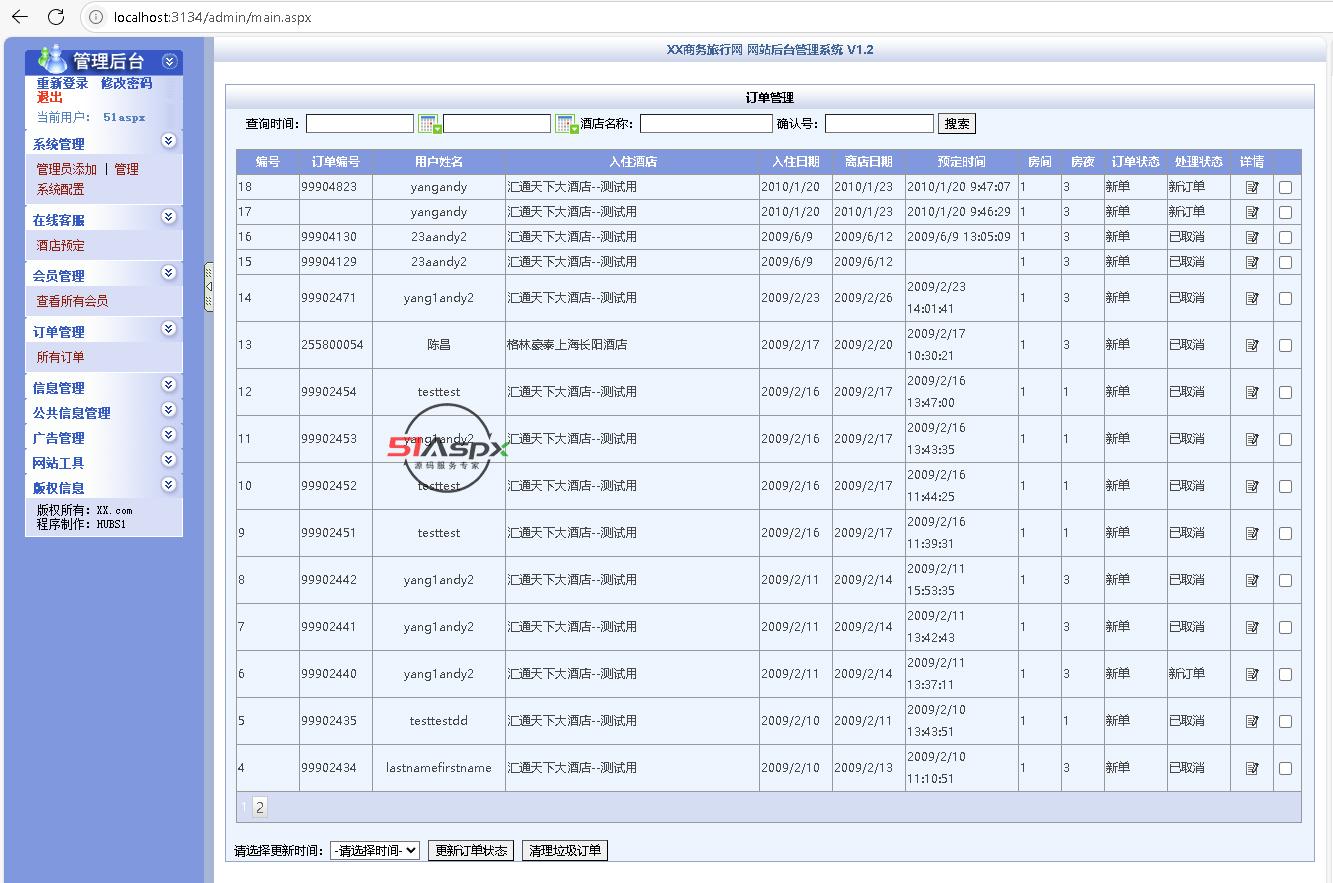
Task: Open details icon for order 99902452
Action: point(1252,486)
